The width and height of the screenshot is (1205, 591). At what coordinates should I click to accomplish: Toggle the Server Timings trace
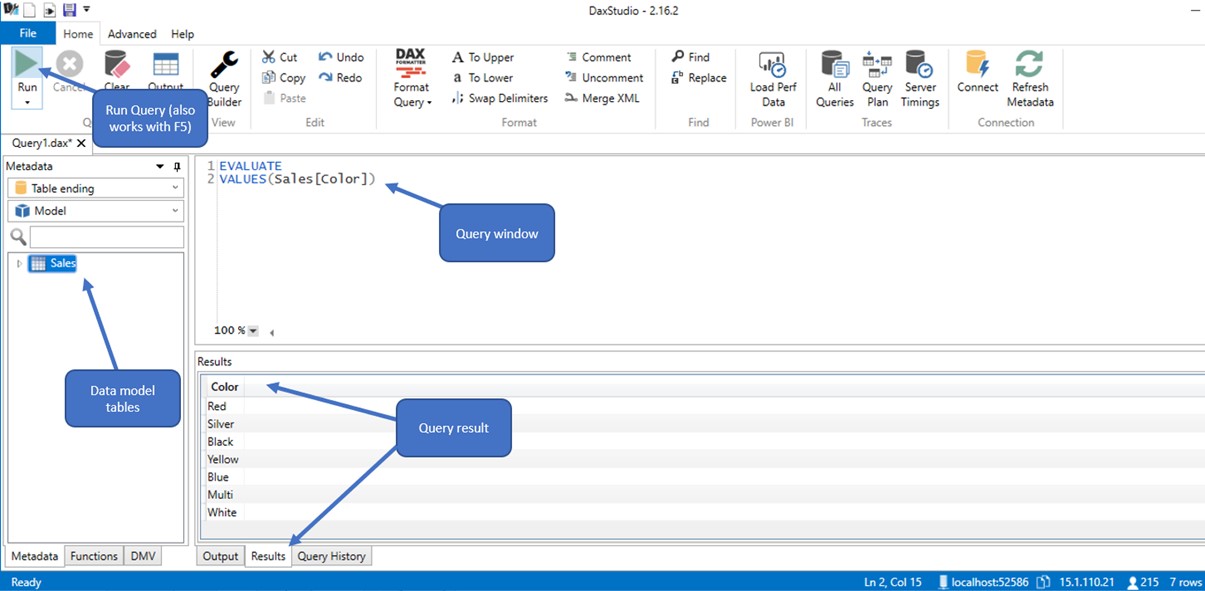(920, 79)
